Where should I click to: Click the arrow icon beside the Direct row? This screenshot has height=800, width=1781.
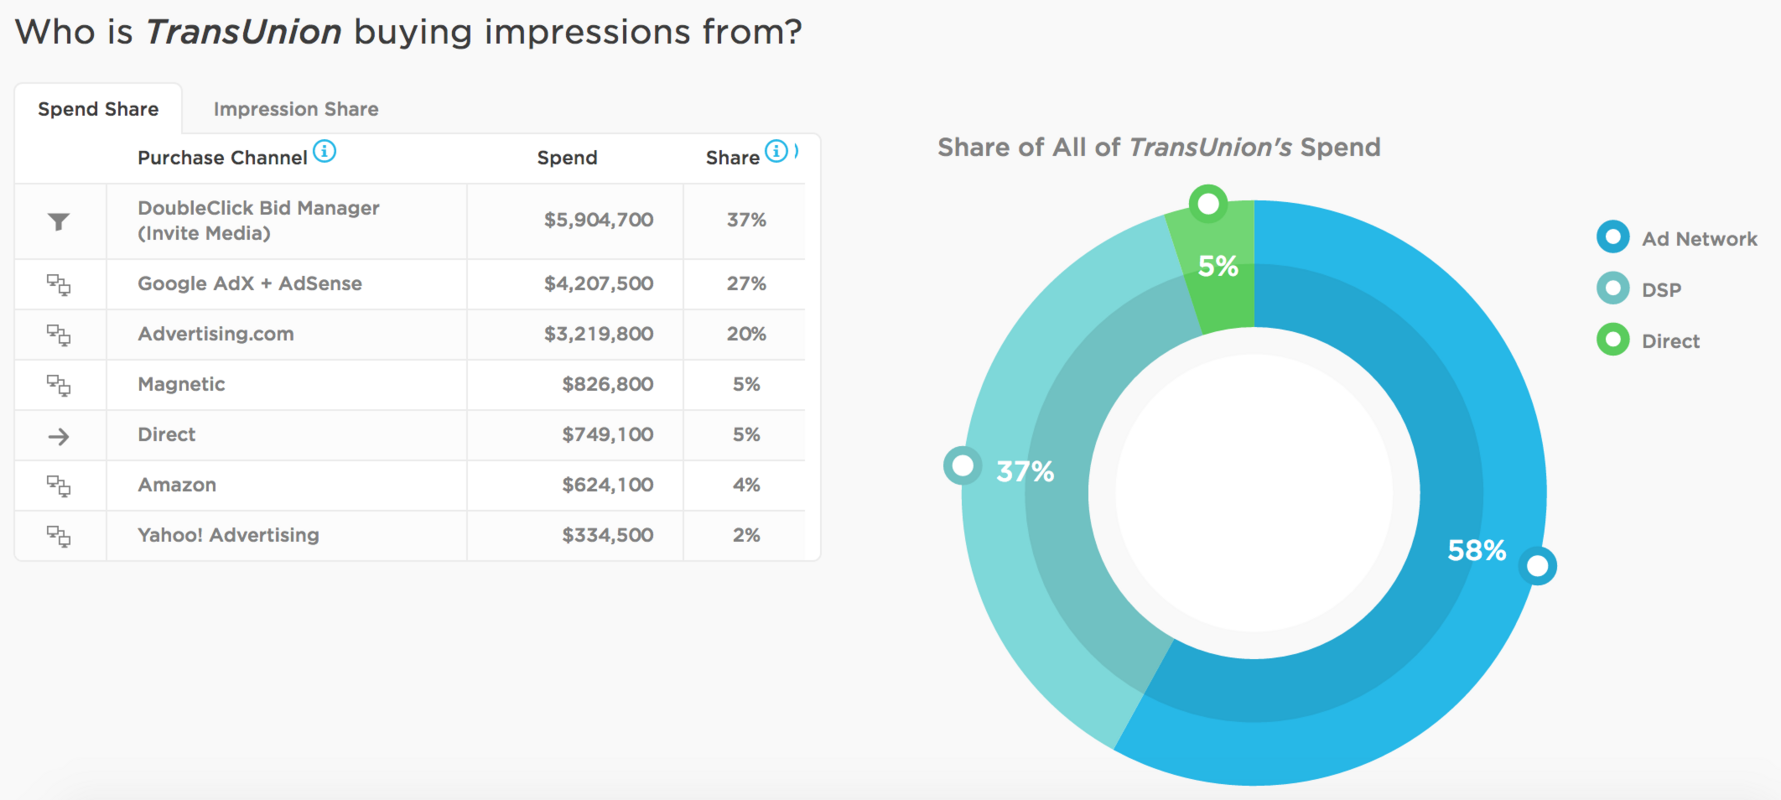[60, 435]
